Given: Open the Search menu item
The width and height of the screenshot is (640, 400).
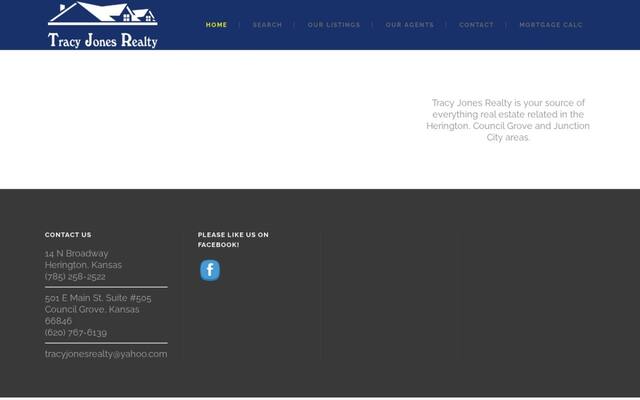Looking at the screenshot, I should pos(267,25).
